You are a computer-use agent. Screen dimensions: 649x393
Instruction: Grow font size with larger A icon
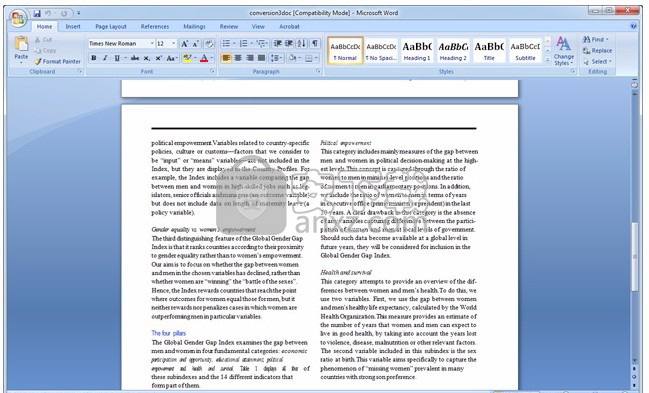tap(185, 43)
